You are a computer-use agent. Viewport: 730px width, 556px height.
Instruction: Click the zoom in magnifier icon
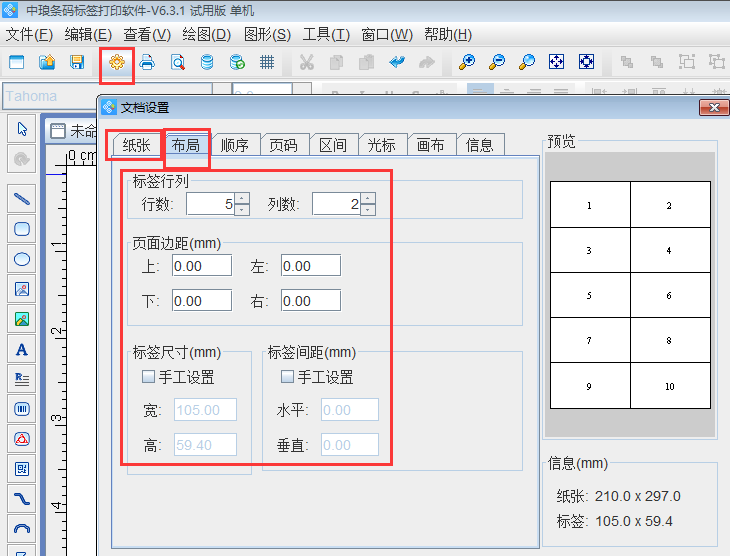tap(467, 62)
